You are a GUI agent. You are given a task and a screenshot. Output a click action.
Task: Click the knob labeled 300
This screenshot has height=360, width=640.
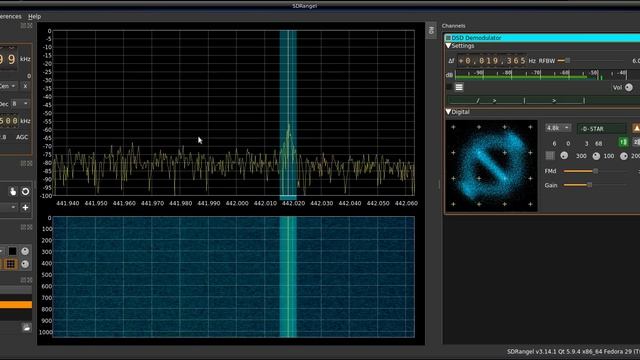click(564, 156)
